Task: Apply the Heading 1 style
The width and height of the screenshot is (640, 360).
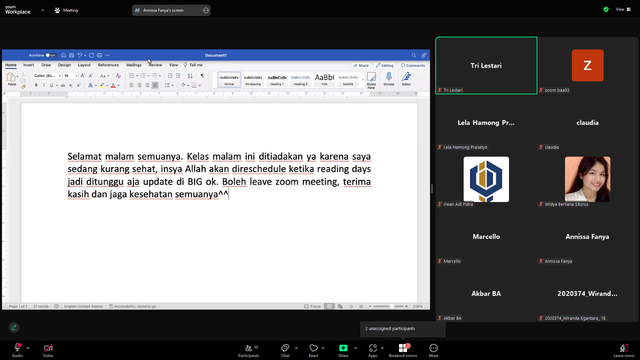Action: 277,80
